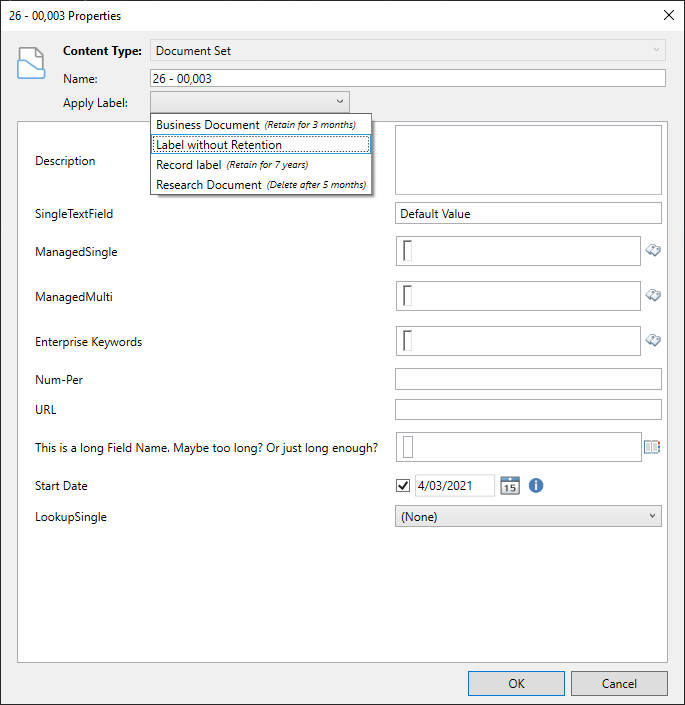Click the LookupSingle label text
685x705 pixels.
pos(71,517)
